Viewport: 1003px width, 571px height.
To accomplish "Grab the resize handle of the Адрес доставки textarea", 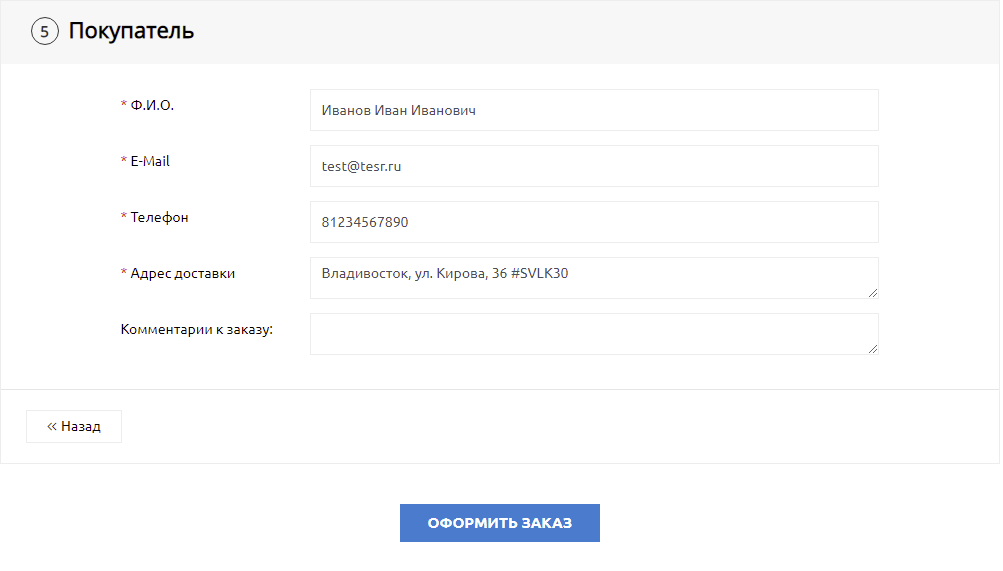I will point(872,292).
